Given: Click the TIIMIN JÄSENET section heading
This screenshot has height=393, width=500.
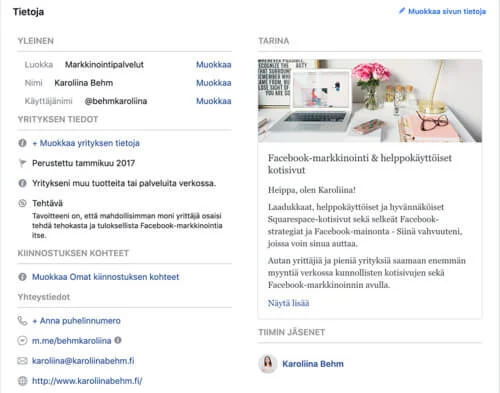Looking at the screenshot, I should pyautogui.click(x=292, y=332).
